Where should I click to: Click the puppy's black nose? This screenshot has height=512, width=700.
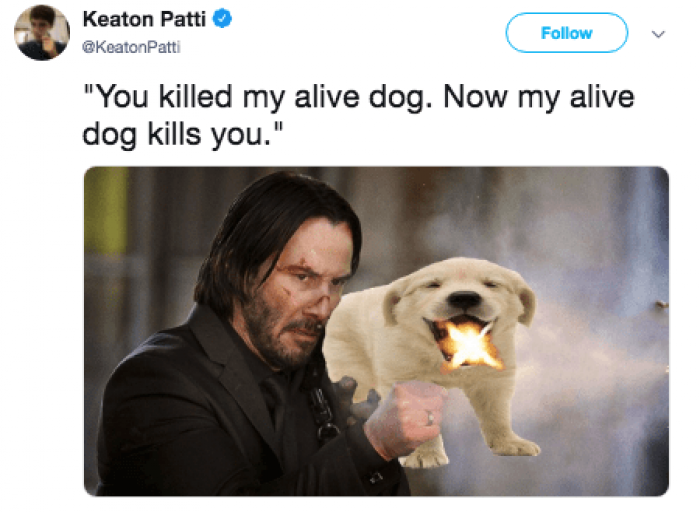coord(465,300)
